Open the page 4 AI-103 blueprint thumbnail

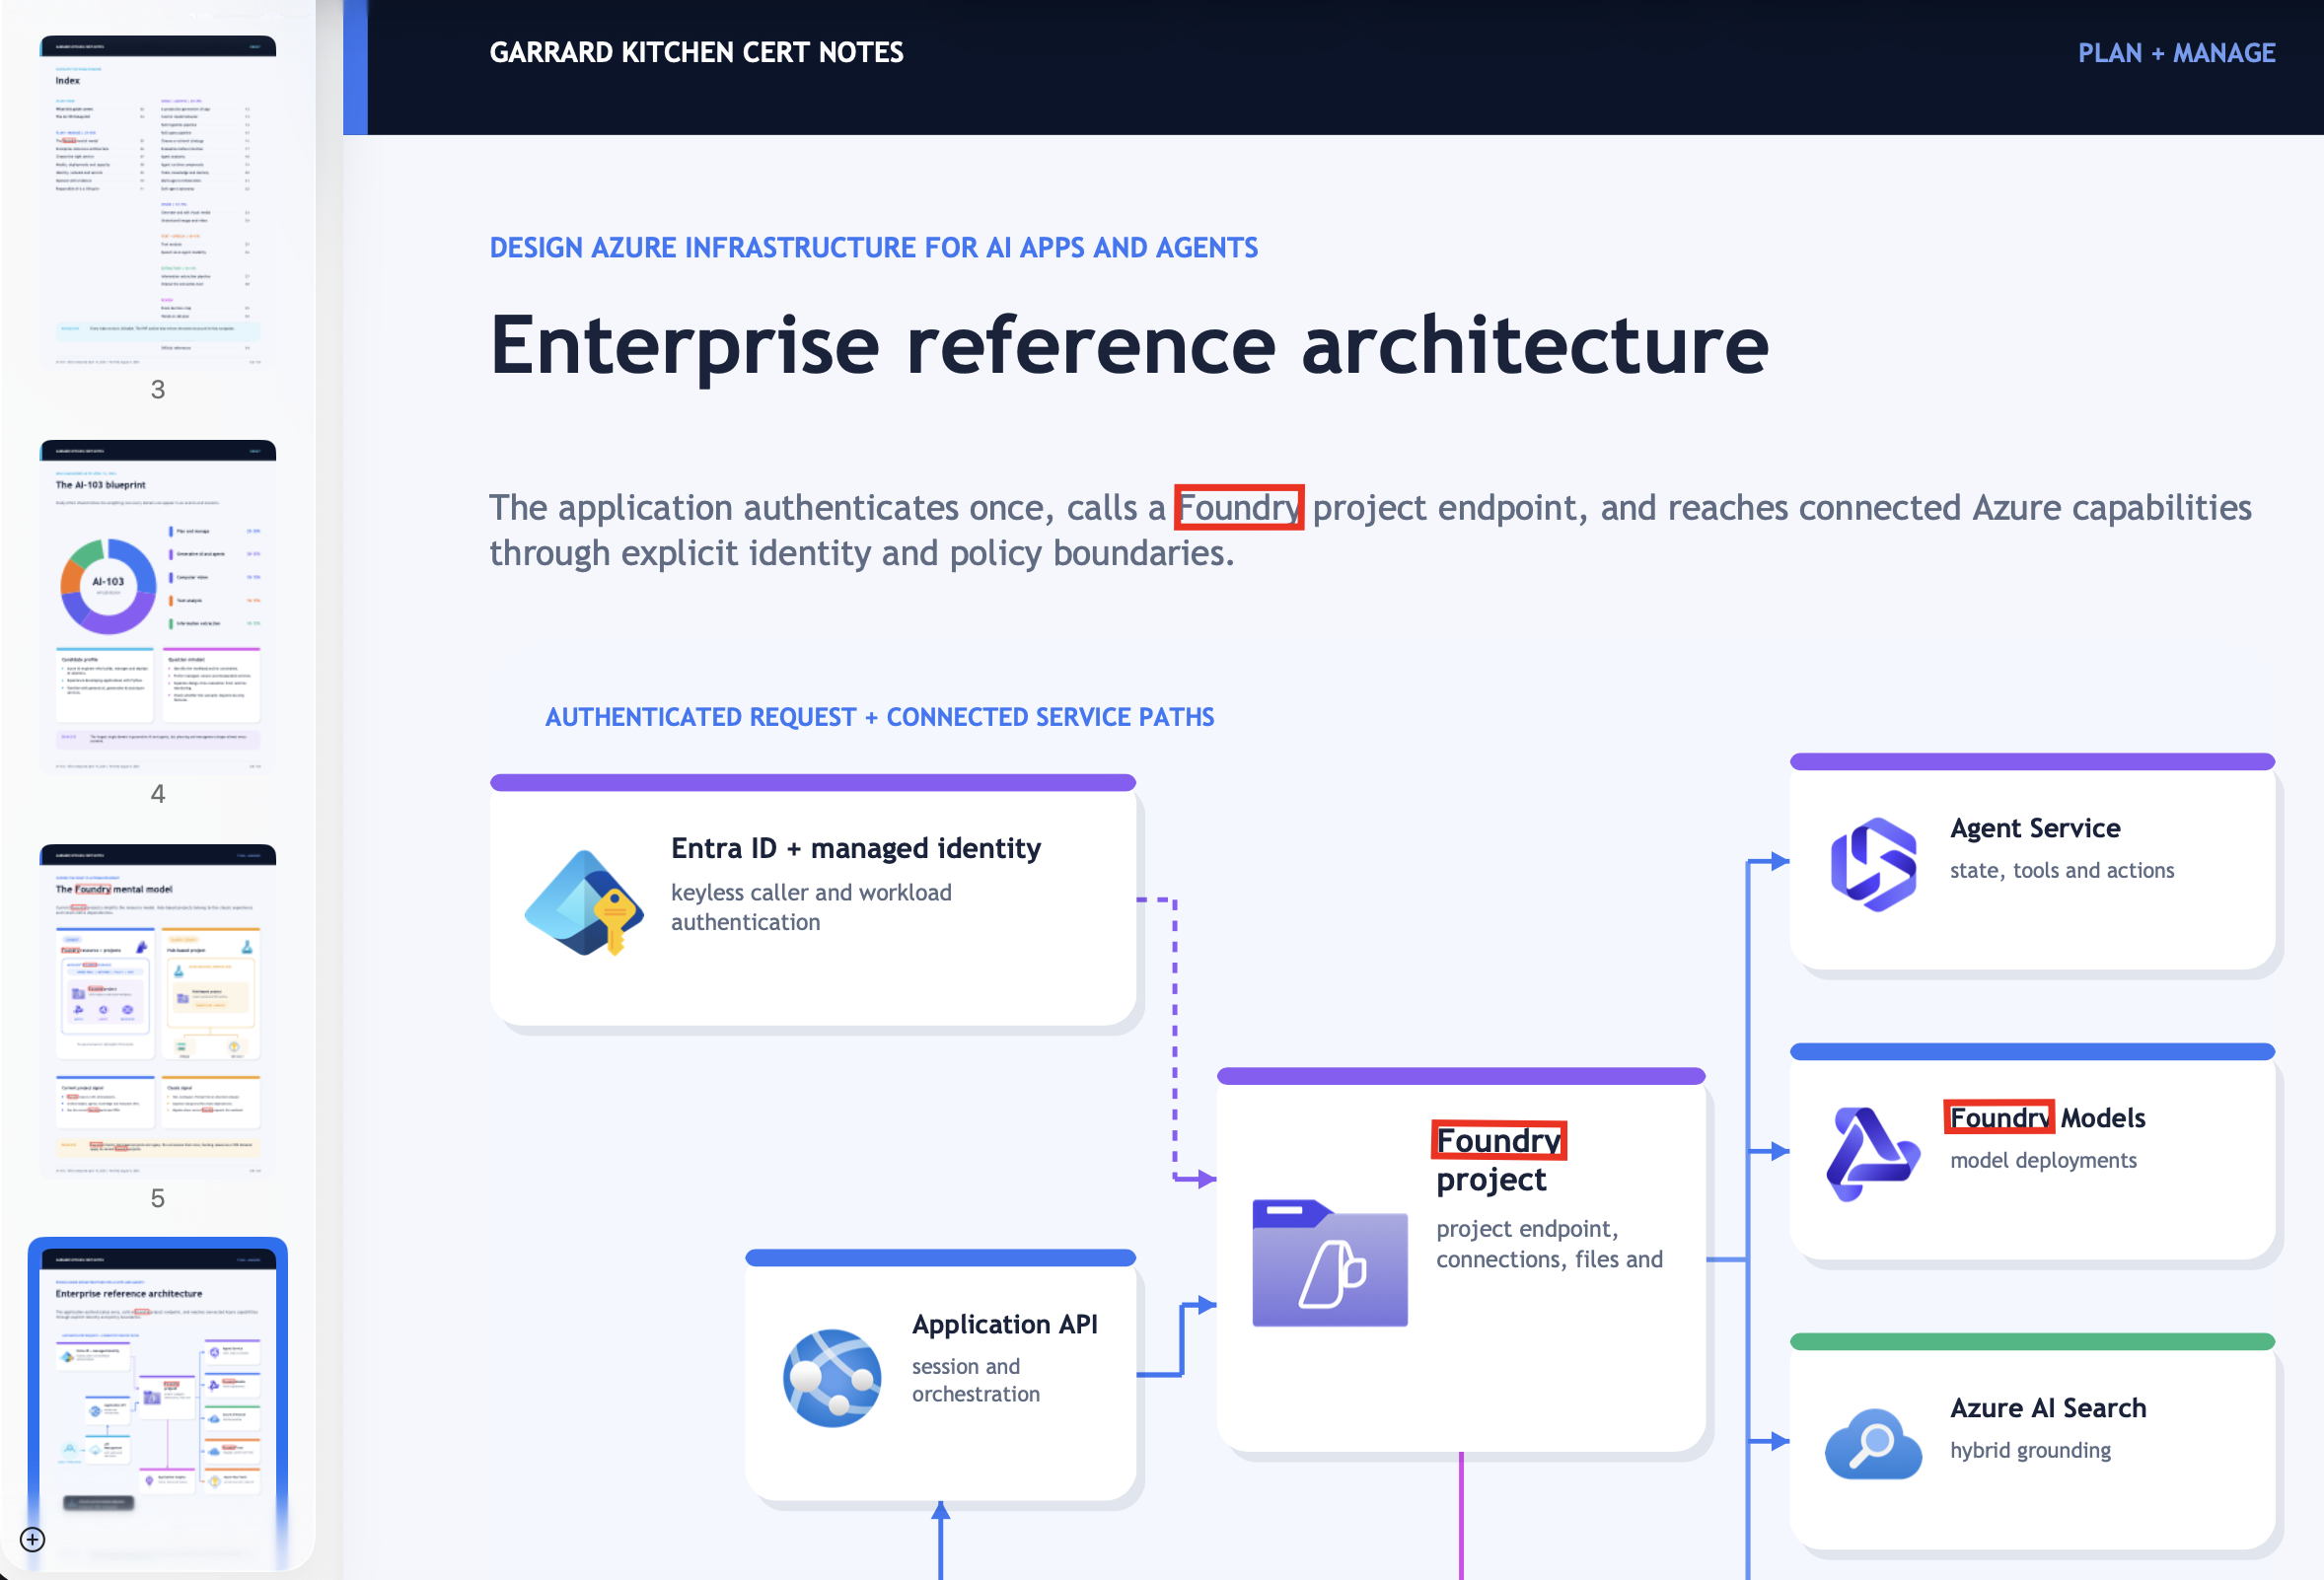[158, 606]
